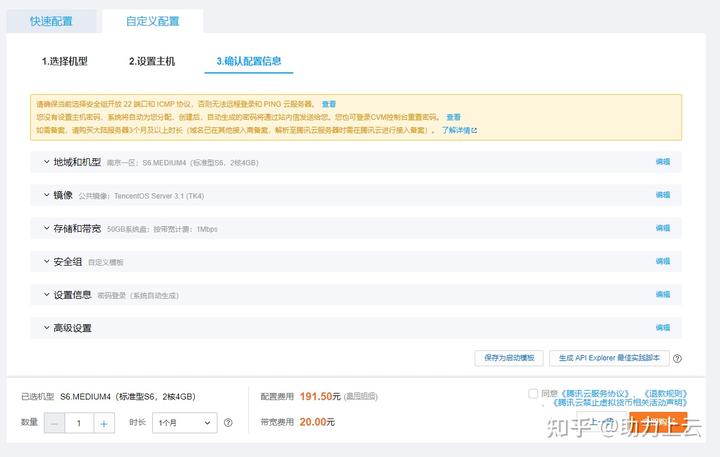The height and width of the screenshot is (457, 720).
Task: Edit the 存储和带宽 section
Action: click(x=663, y=228)
